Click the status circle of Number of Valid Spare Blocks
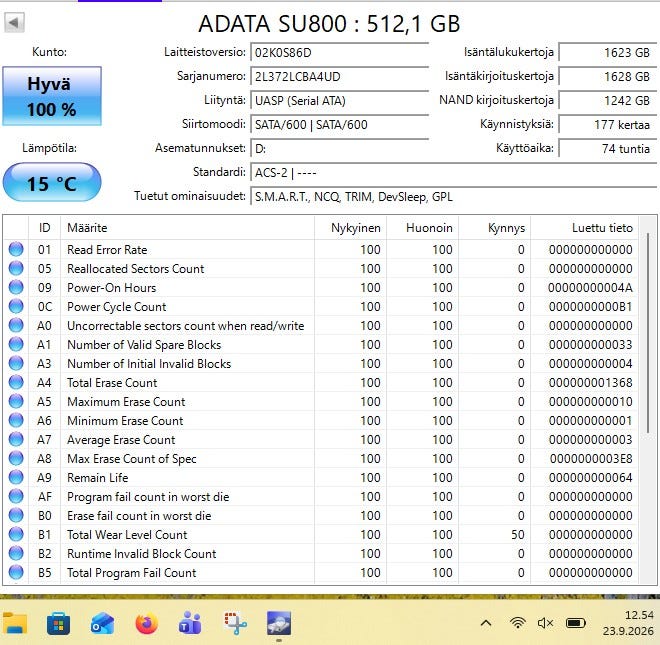The height and width of the screenshot is (645, 660). [x=16, y=344]
